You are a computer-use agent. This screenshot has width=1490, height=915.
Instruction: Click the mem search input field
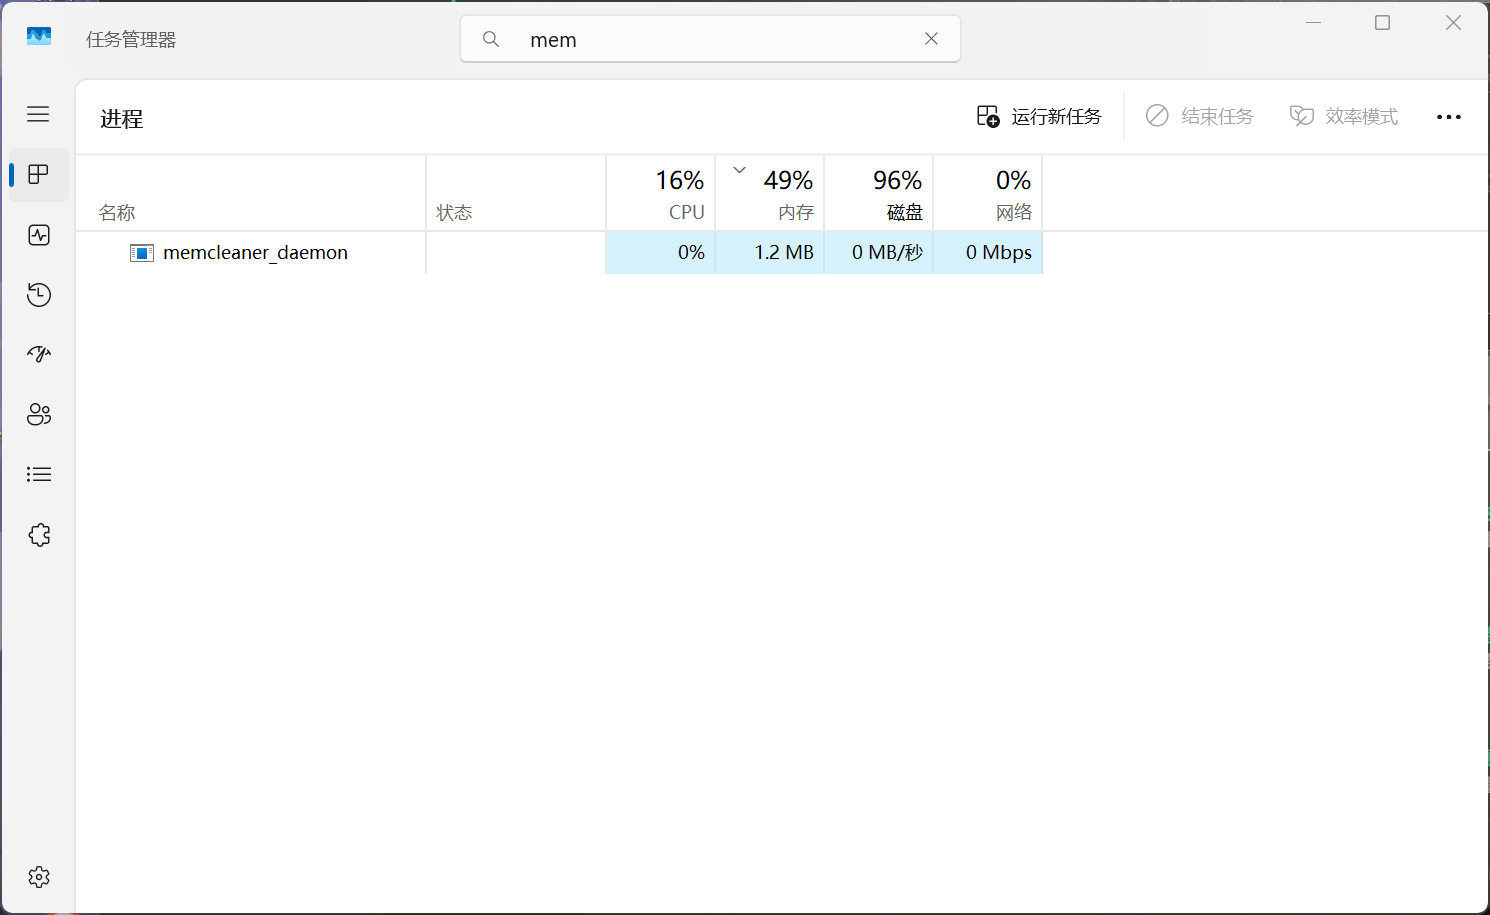click(x=710, y=39)
